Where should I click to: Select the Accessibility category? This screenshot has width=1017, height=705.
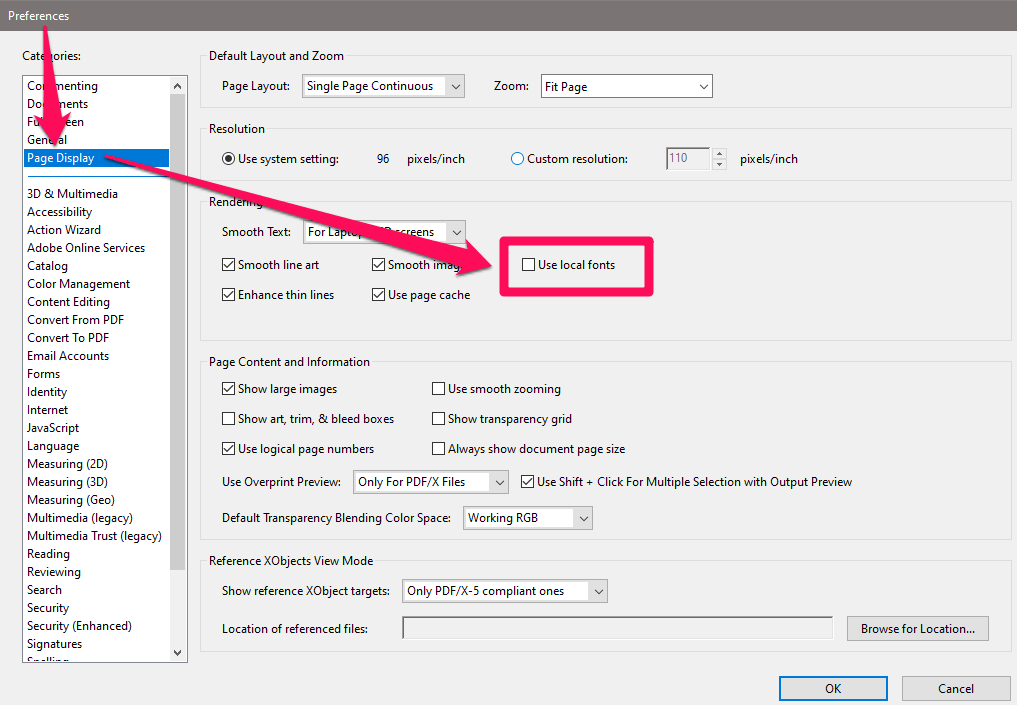tap(60, 211)
